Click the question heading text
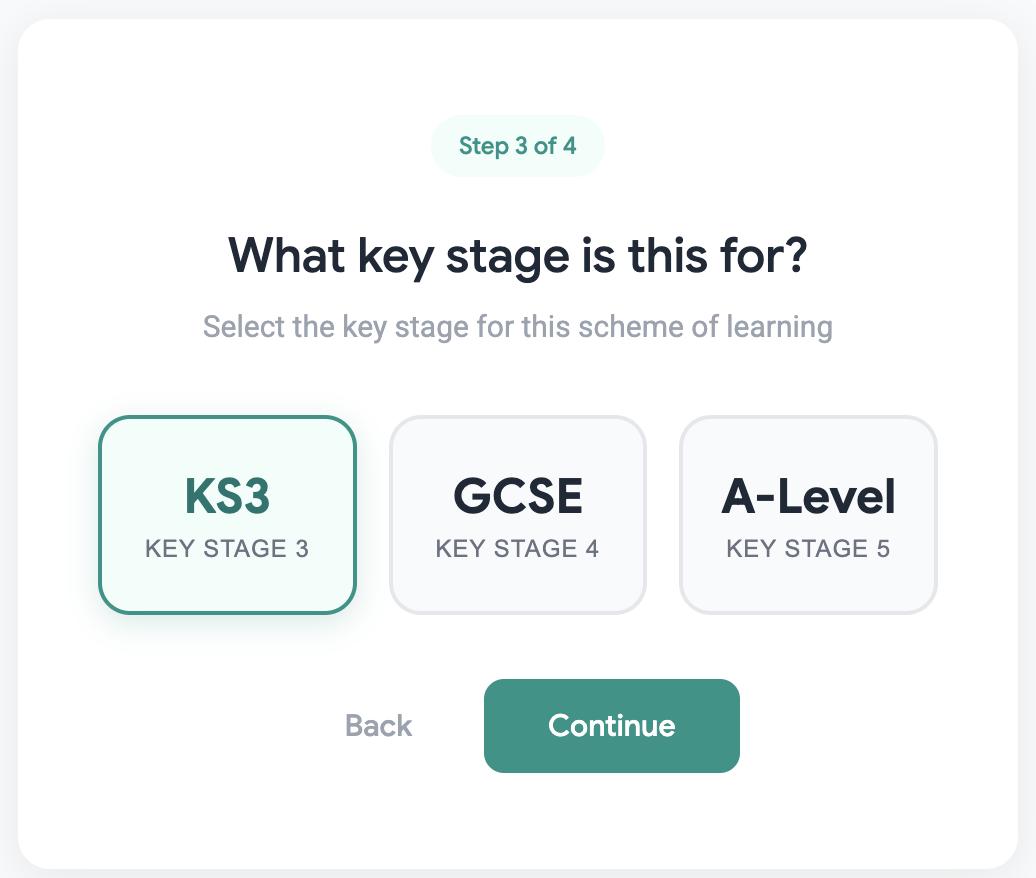This screenshot has height=878, width=1036. [517, 255]
